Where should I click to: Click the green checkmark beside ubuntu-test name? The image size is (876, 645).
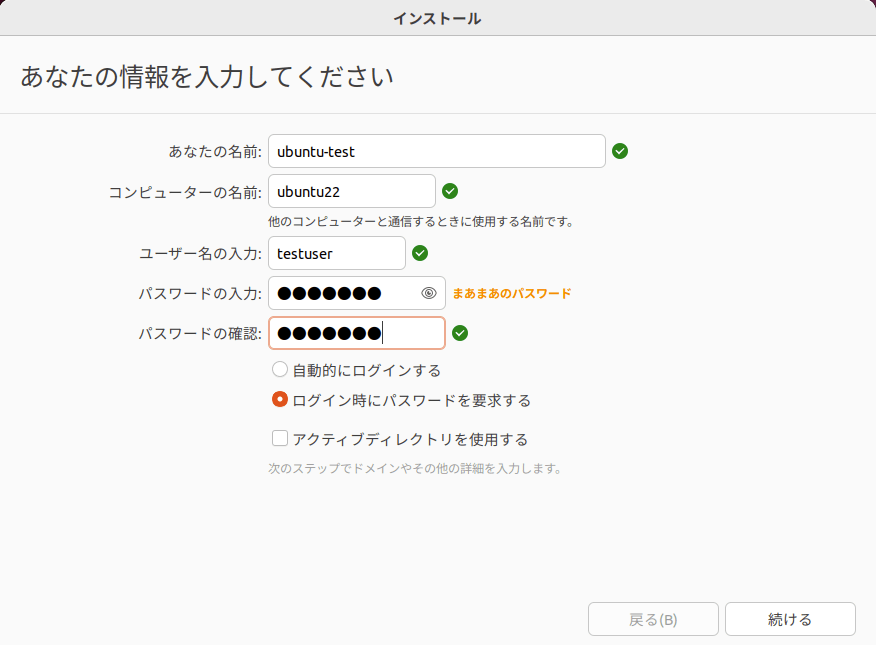pyautogui.click(x=620, y=151)
